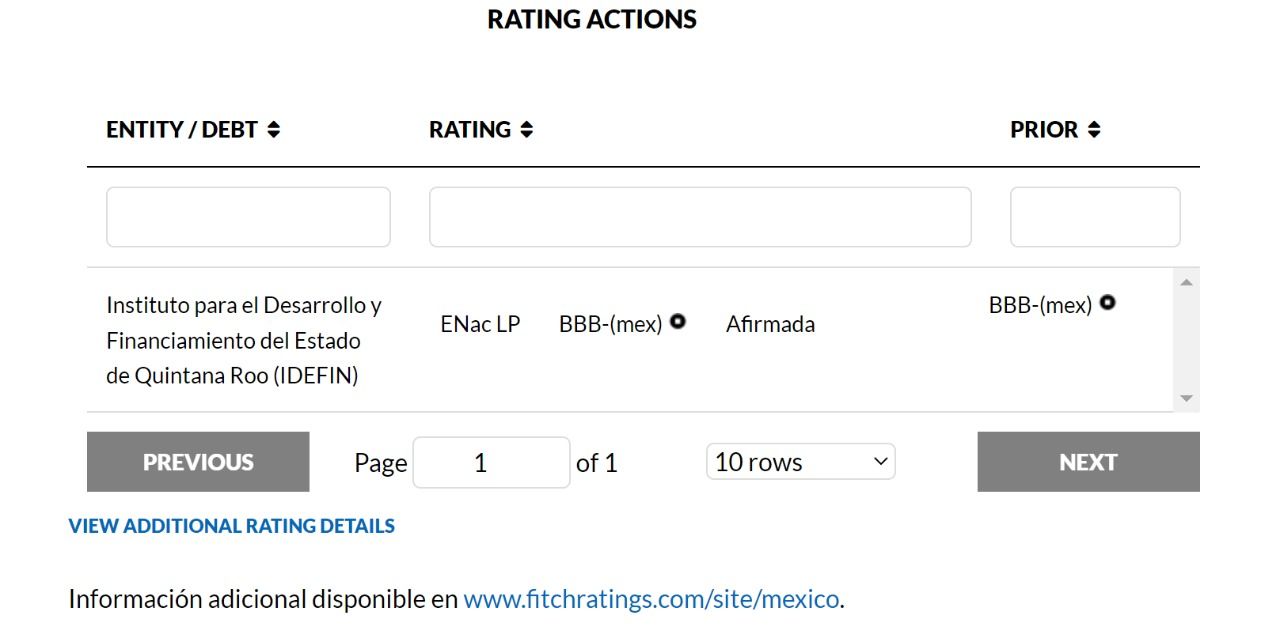Click the Rating column header text
Screen dimensions: 1280x638
pyautogui.click(x=470, y=130)
